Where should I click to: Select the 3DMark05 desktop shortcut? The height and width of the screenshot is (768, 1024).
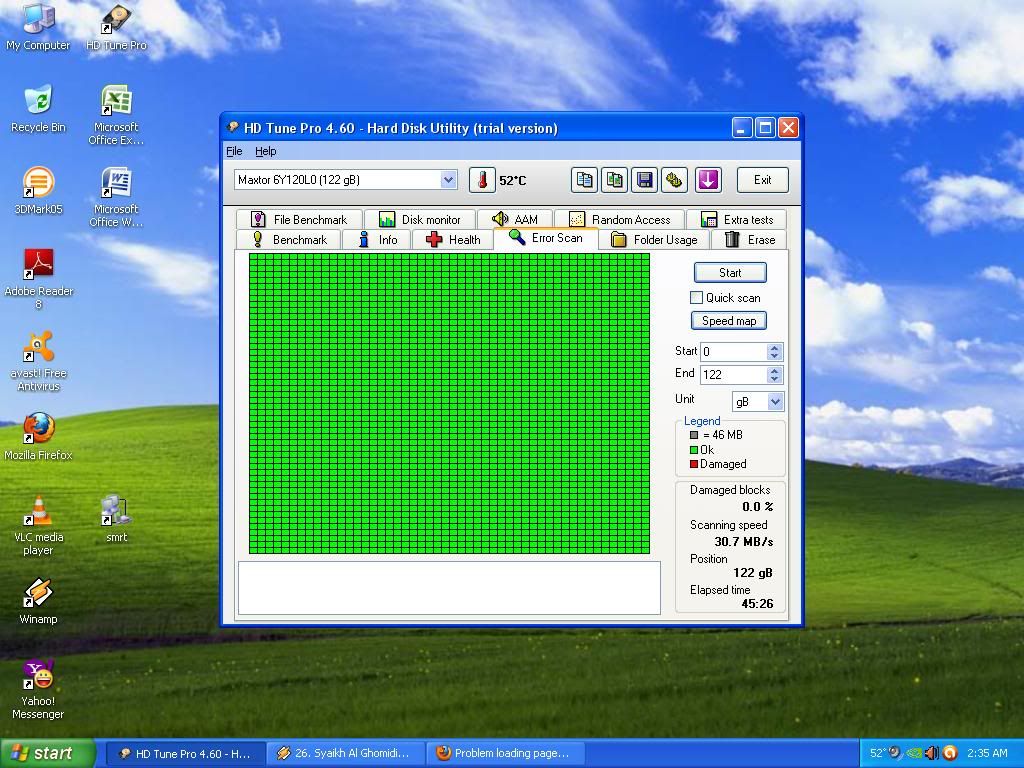pyautogui.click(x=38, y=191)
